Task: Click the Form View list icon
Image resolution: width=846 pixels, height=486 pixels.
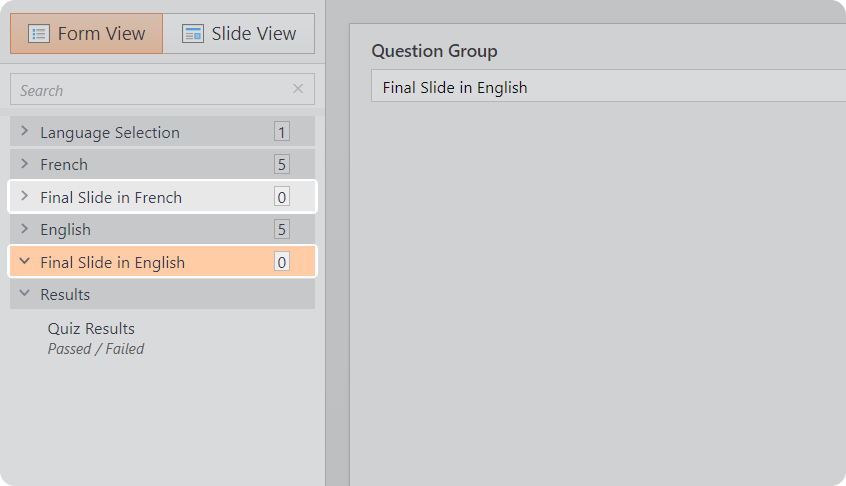Action: click(x=39, y=34)
